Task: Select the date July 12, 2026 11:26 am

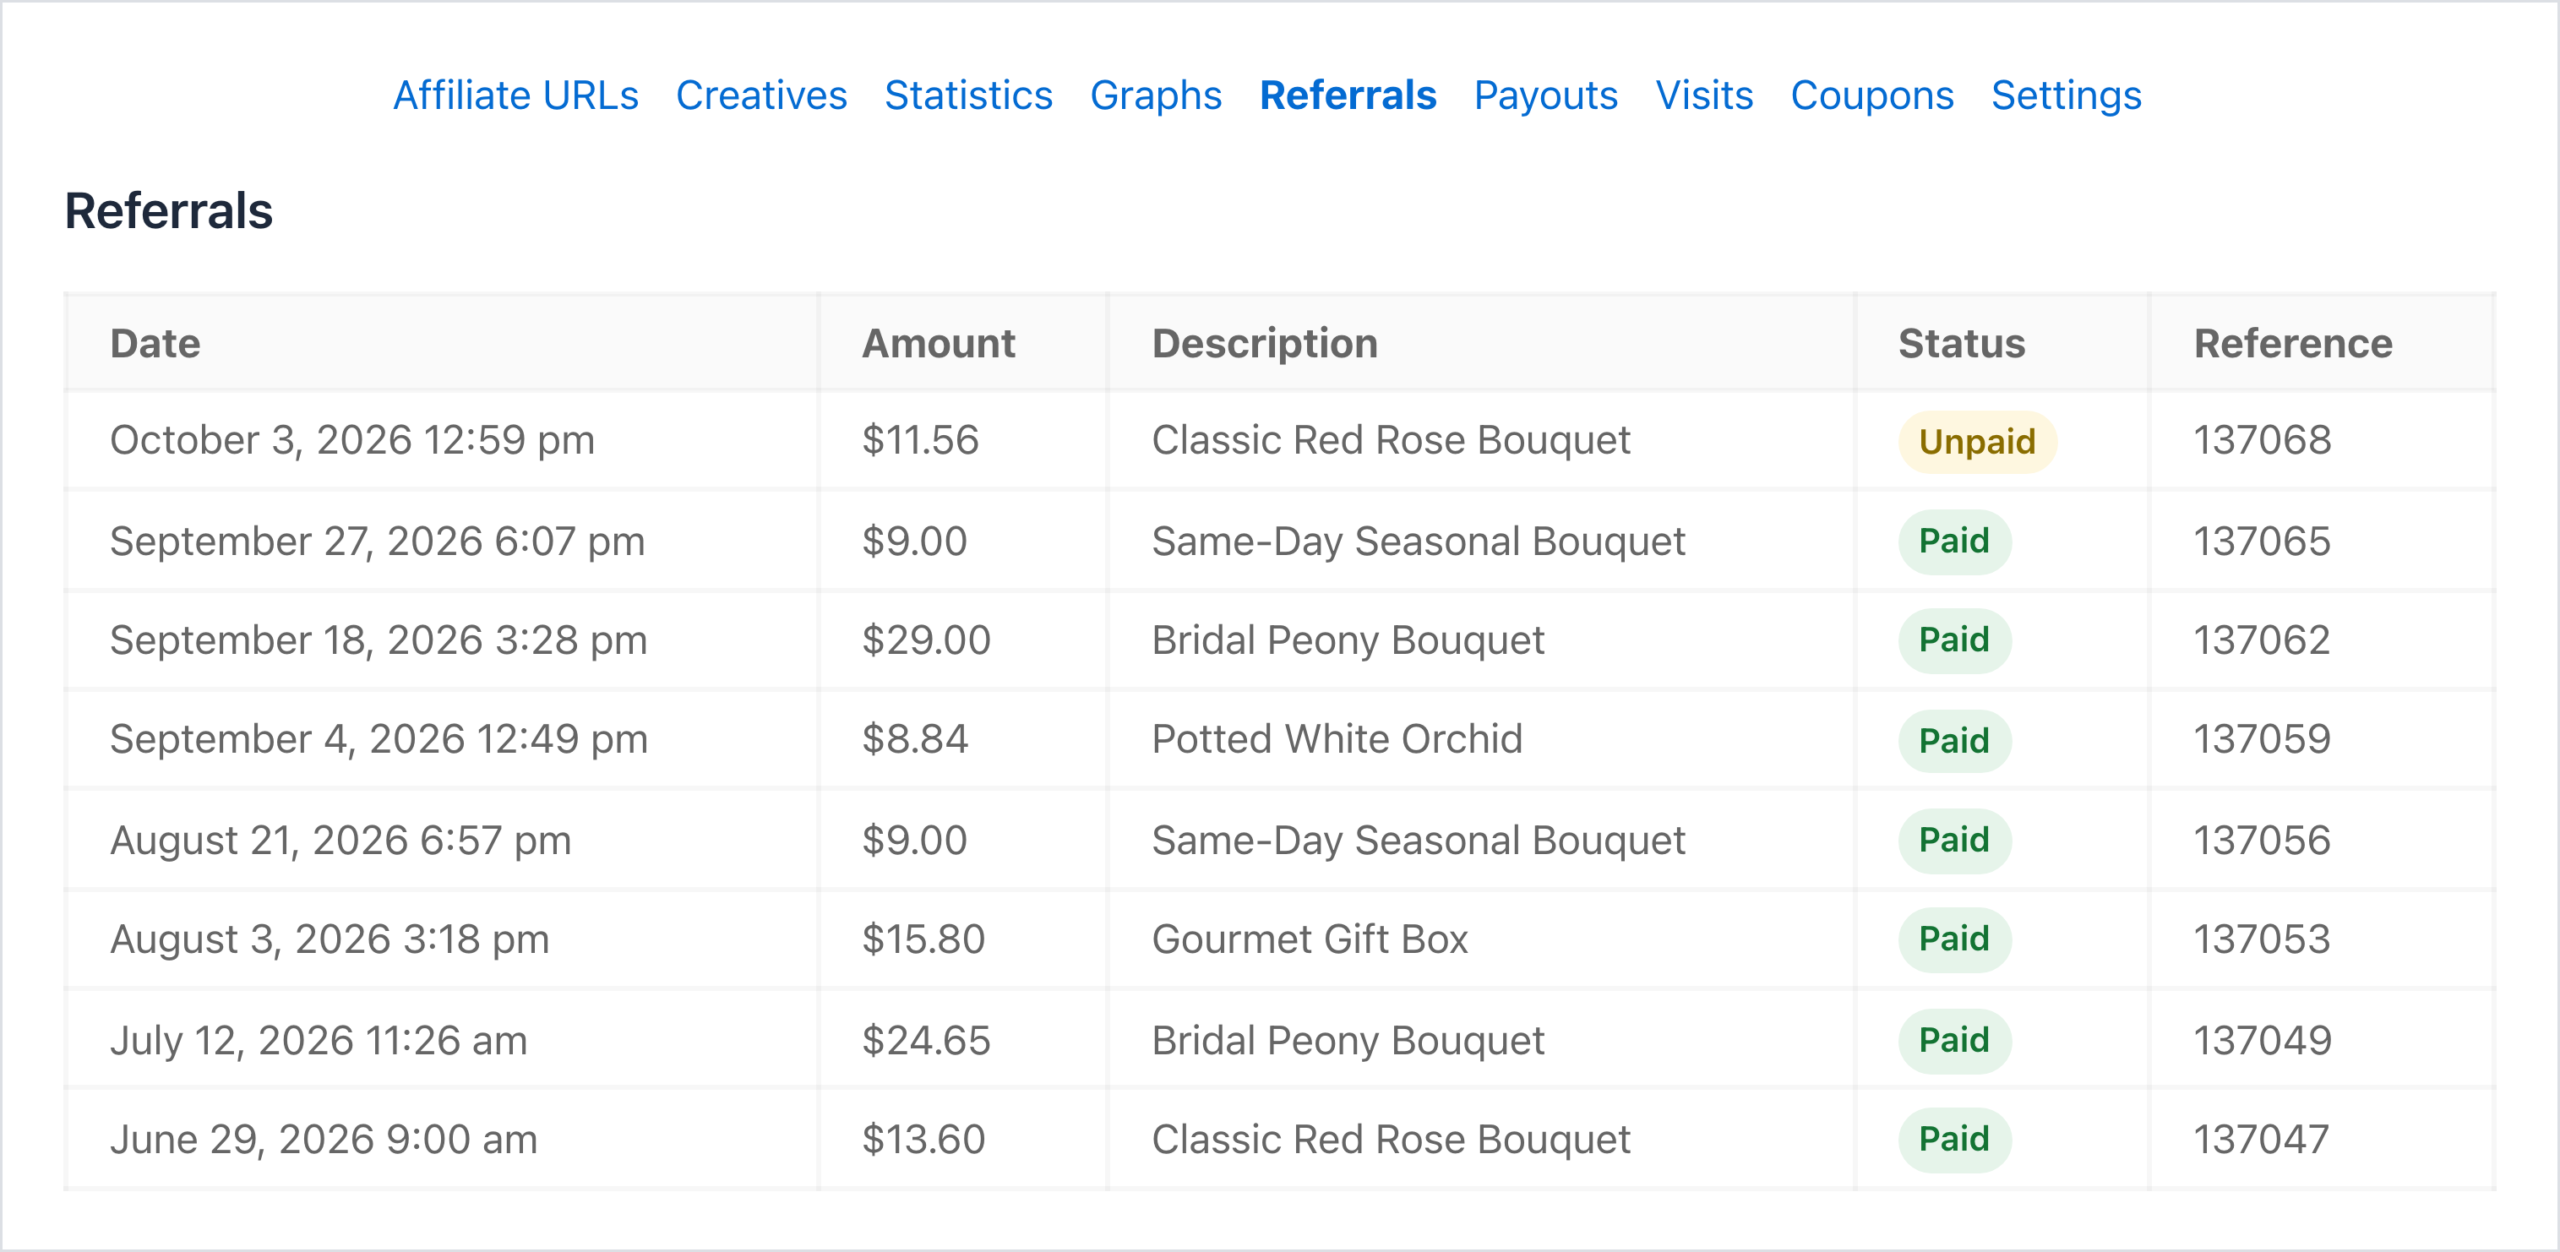Action: tap(318, 1040)
